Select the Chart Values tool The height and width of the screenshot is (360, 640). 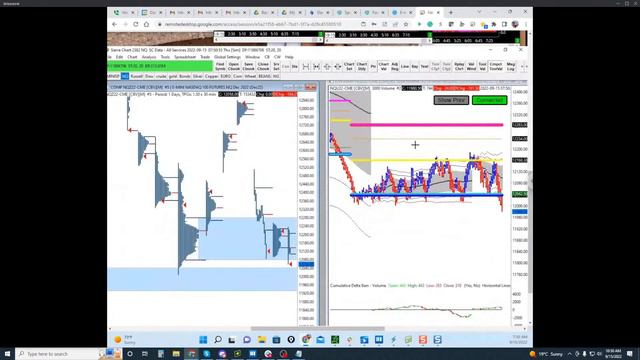(x=384, y=66)
